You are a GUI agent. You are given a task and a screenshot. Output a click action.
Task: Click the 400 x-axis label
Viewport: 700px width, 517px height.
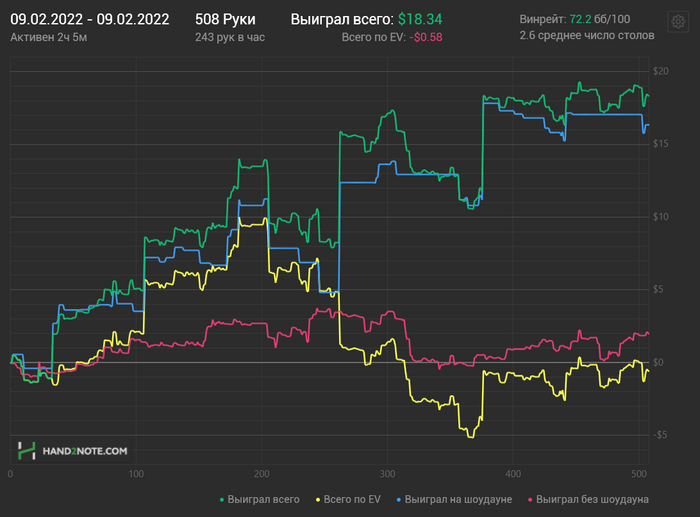tap(513, 474)
